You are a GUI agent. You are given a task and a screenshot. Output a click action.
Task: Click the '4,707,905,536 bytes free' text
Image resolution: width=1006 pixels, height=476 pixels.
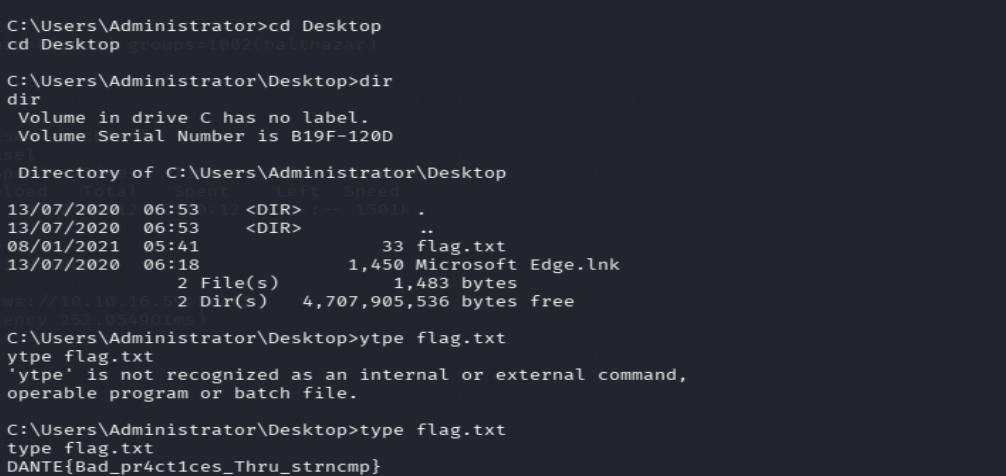[x=438, y=302]
